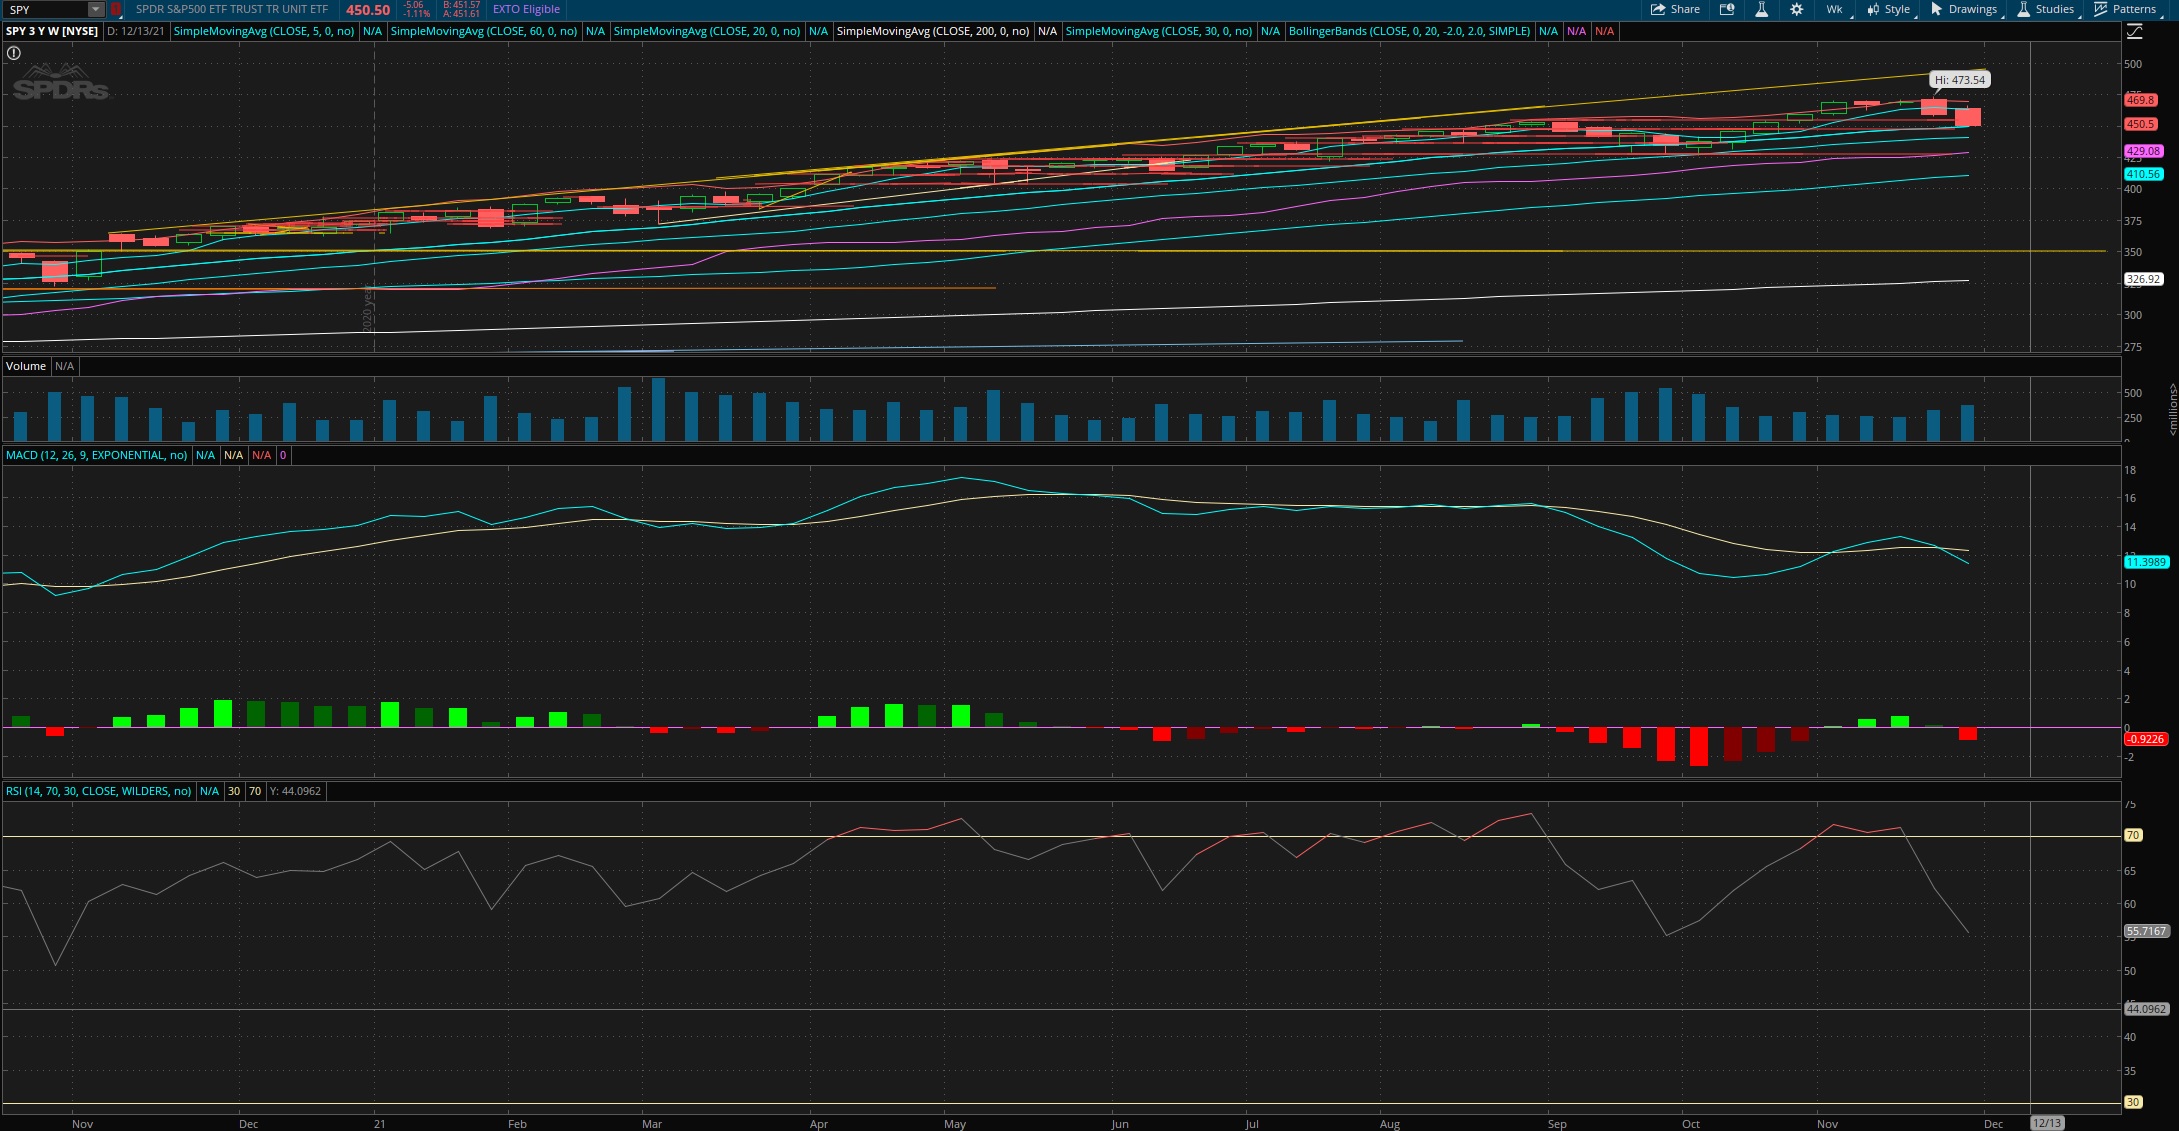Click the 429.08 magenta price axis bubble
2179x1131 pixels.
2144,151
